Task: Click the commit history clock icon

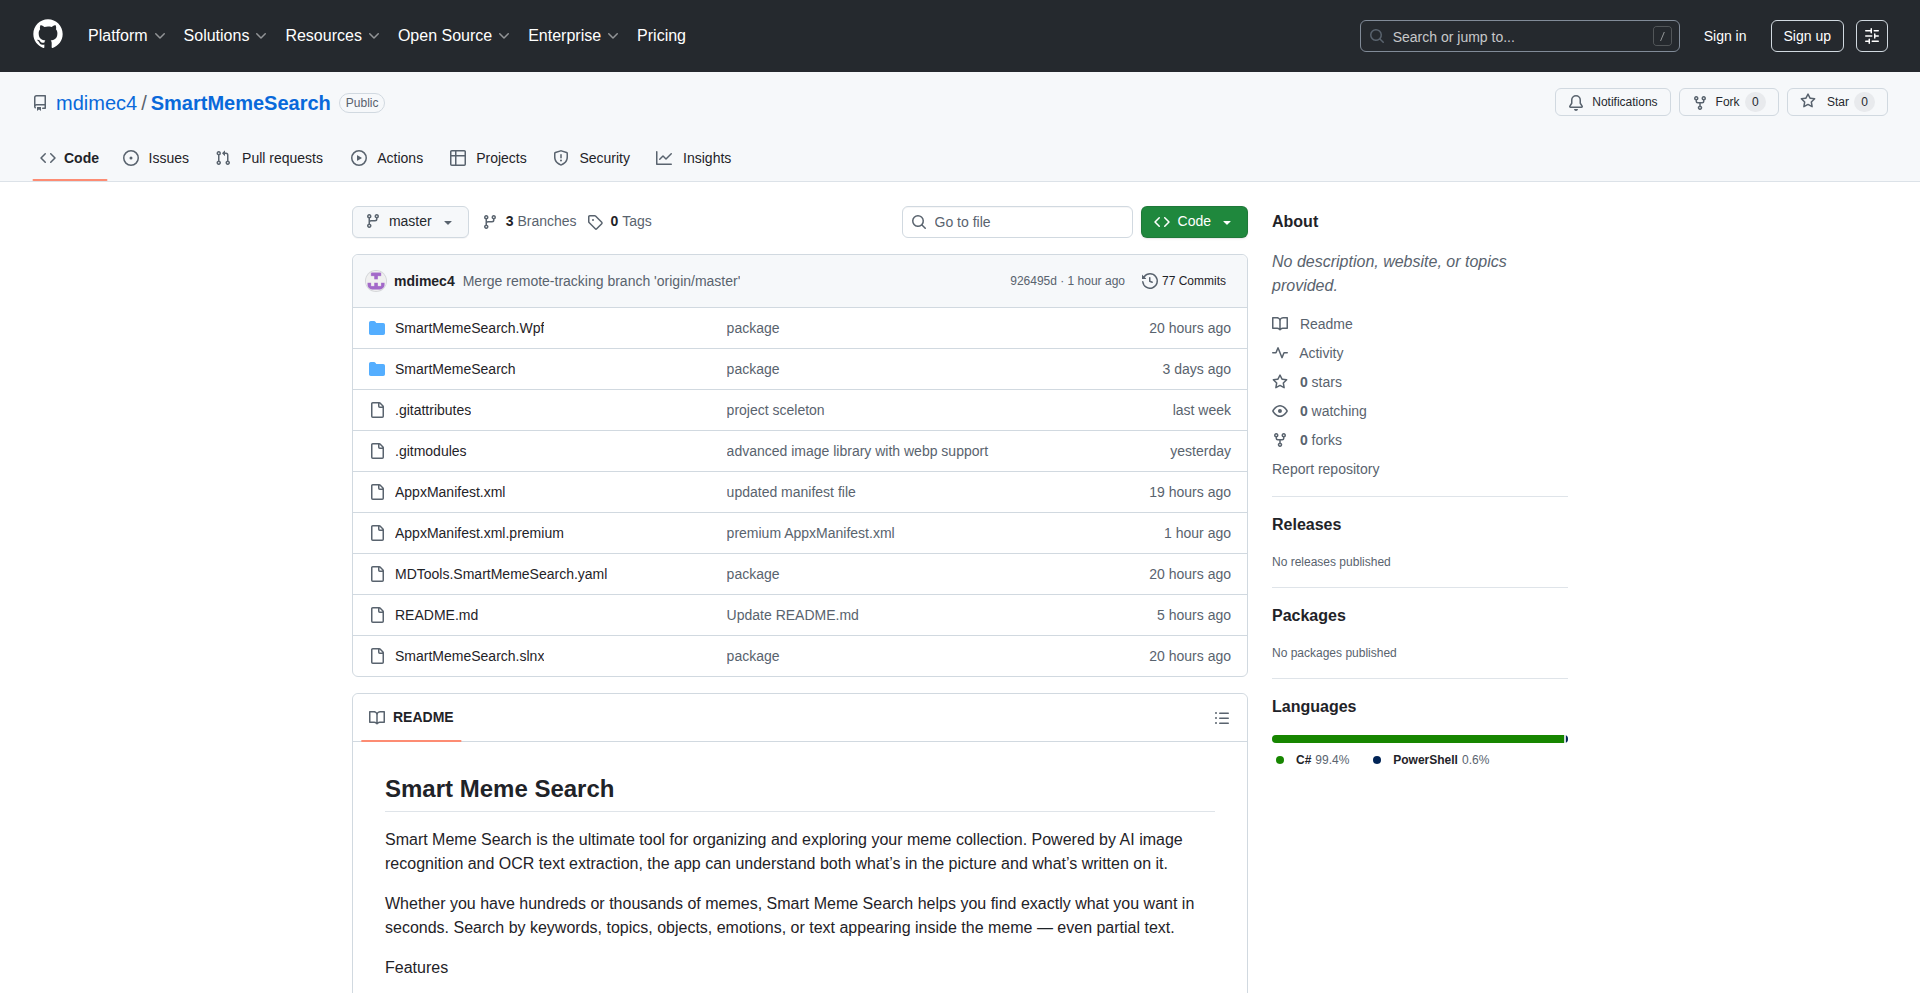Action: point(1150,281)
